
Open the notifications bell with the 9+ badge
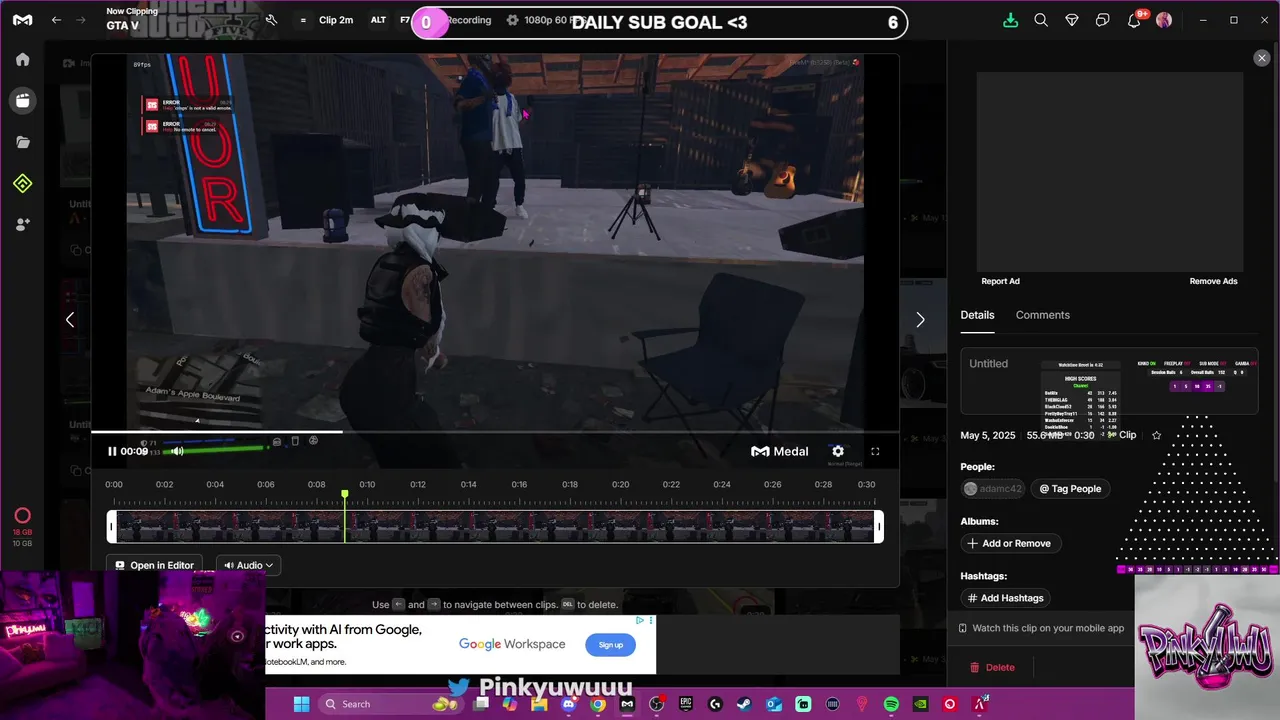[x=1135, y=20]
